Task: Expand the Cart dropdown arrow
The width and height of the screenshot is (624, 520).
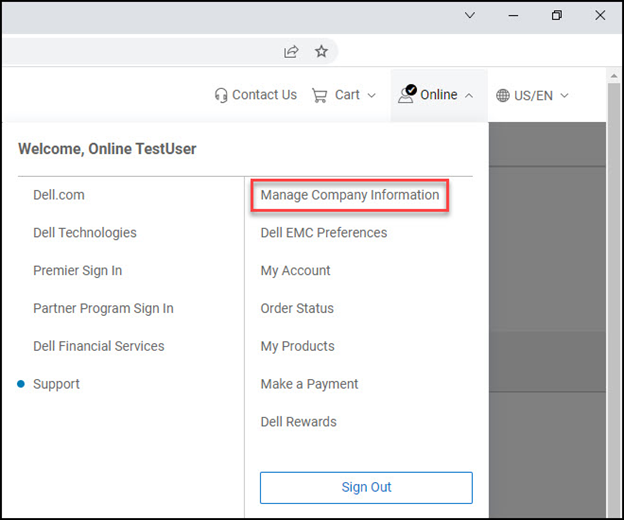Action: (x=372, y=96)
